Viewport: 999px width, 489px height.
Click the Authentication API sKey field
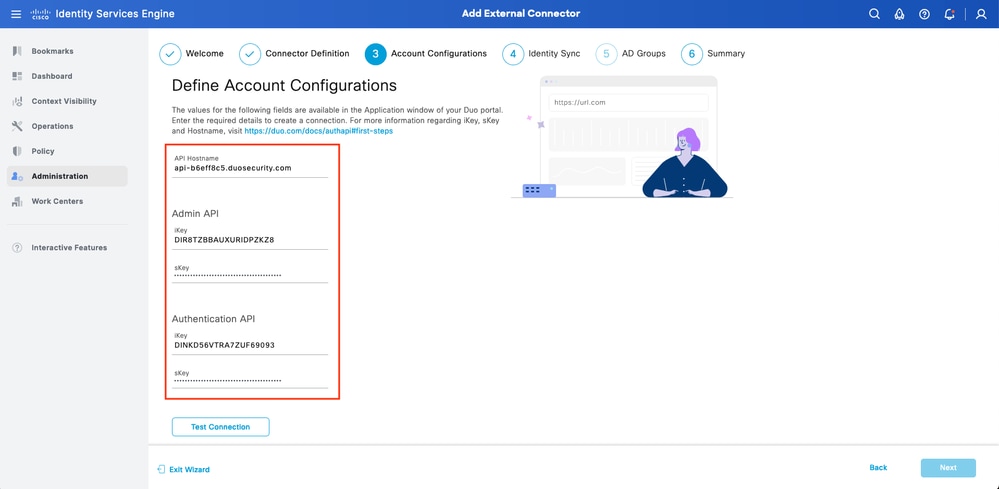coord(250,377)
